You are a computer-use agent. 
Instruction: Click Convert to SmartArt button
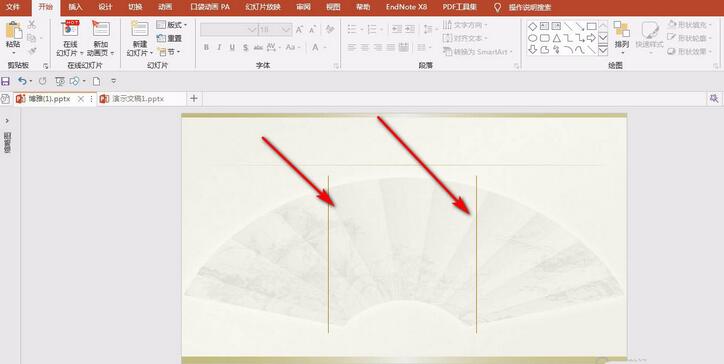point(478,51)
